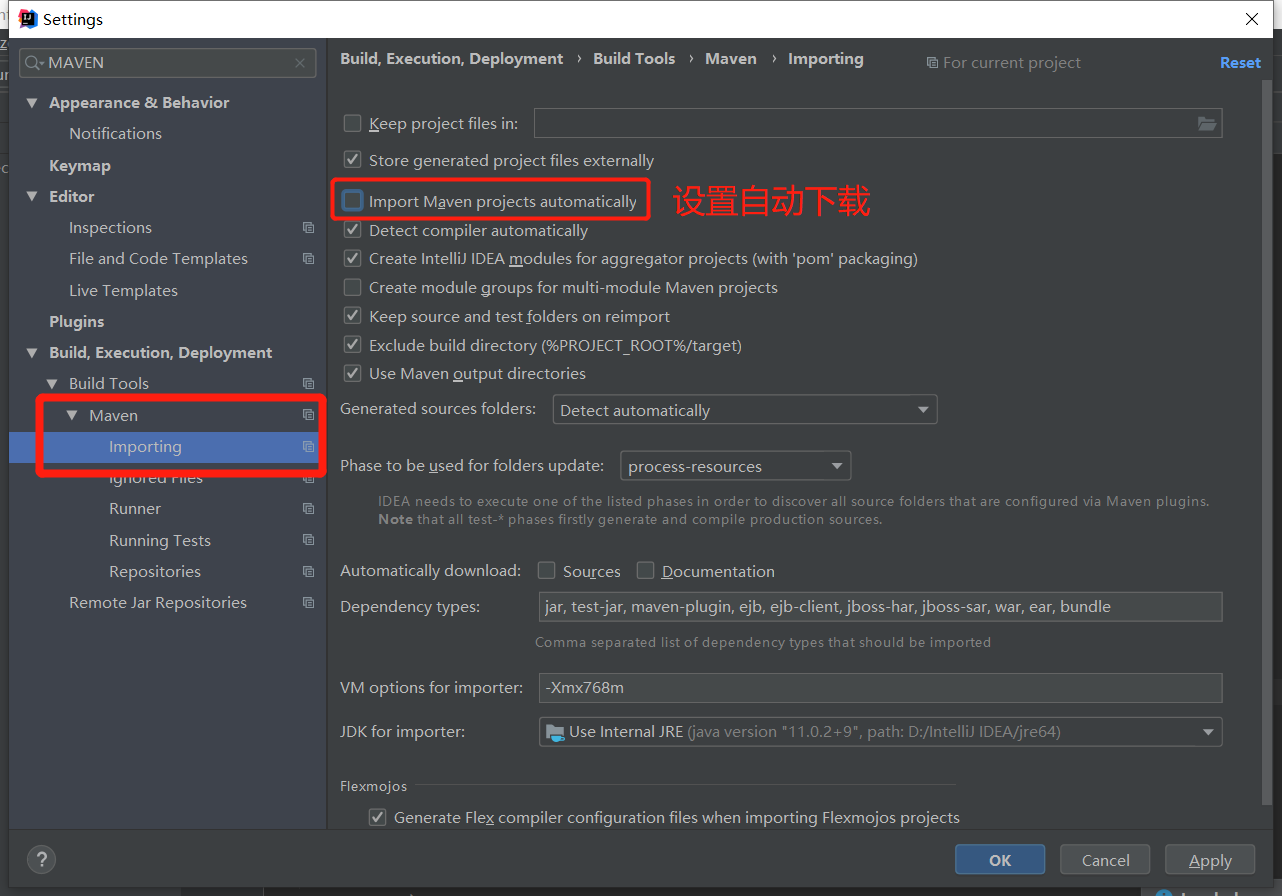Open Generated sources folders dropdown
The height and width of the screenshot is (896, 1282).
(745, 410)
